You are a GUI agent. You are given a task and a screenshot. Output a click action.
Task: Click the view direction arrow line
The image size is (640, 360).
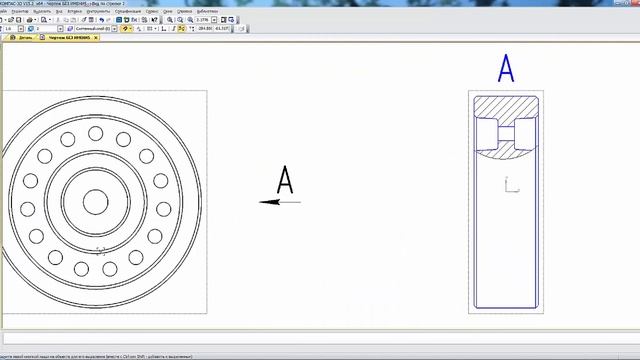click(x=280, y=202)
